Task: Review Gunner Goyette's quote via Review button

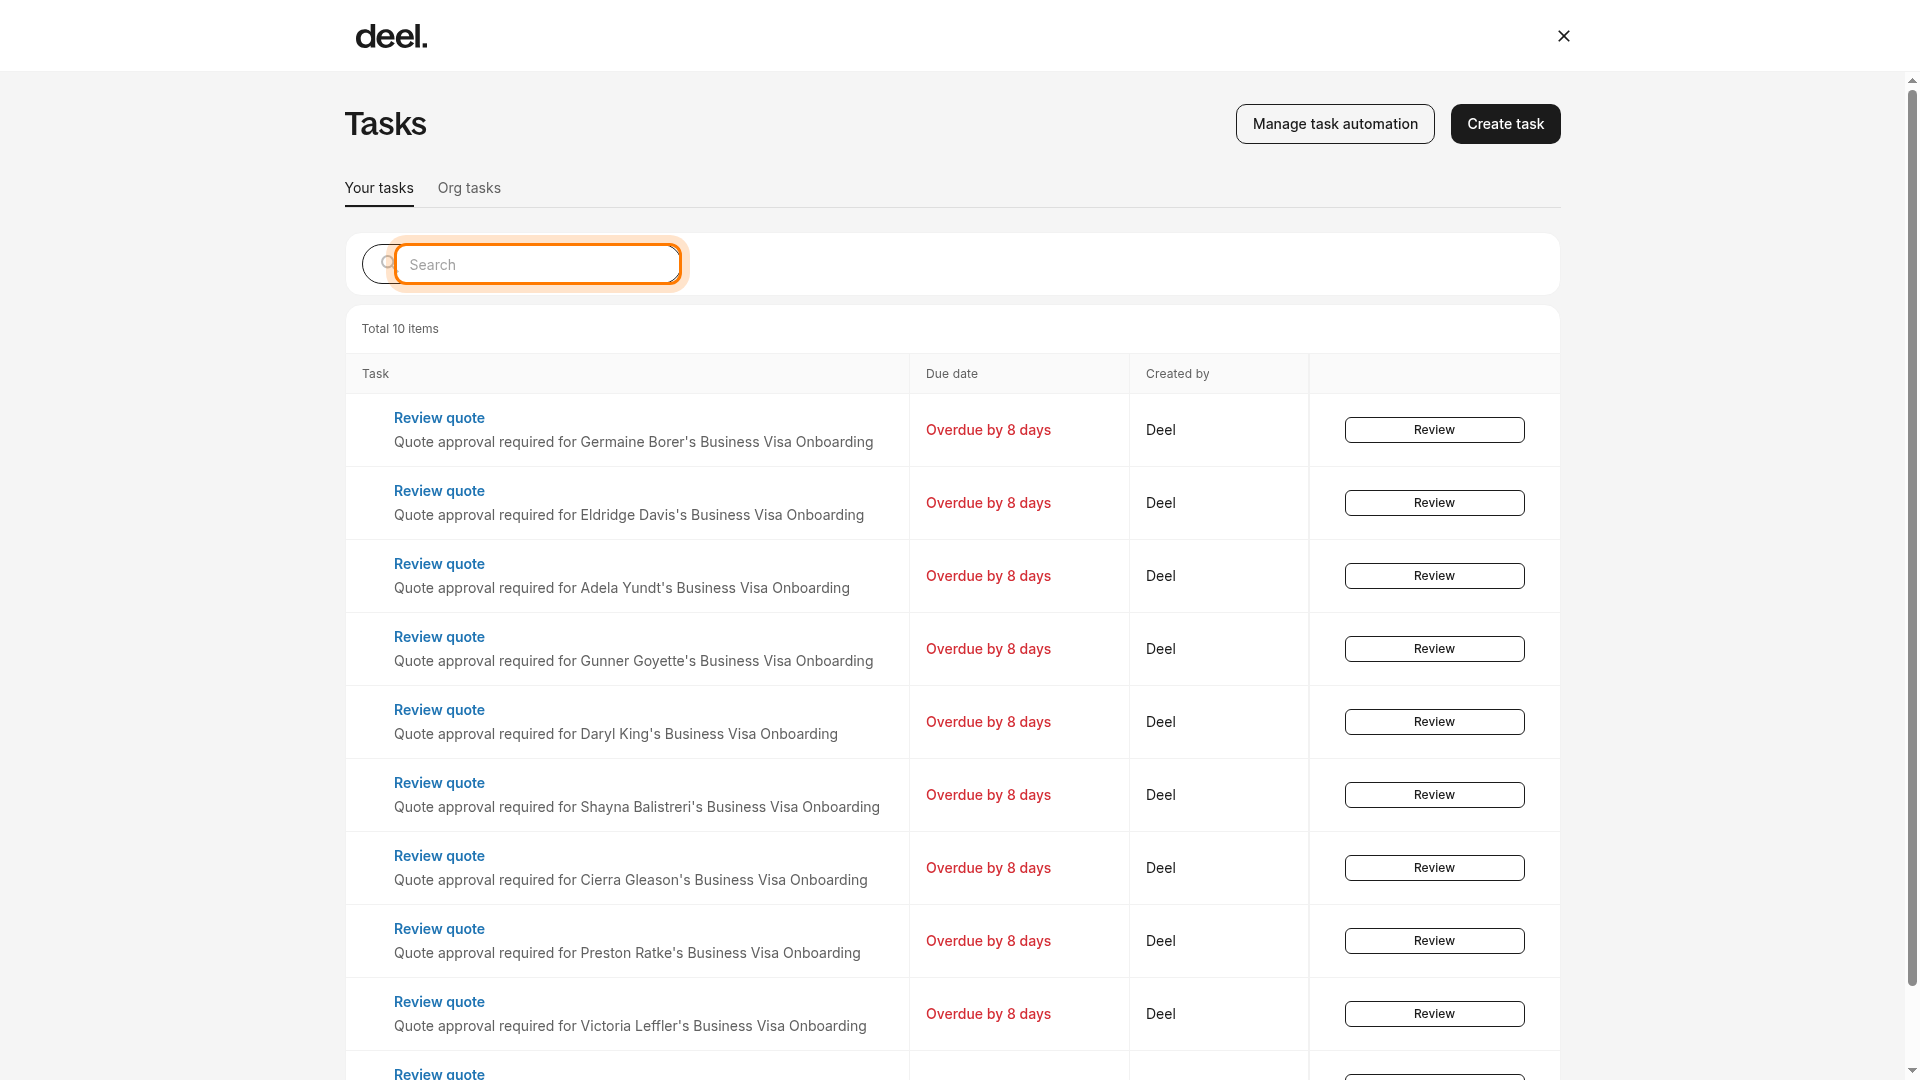Action: tap(1434, 649)
